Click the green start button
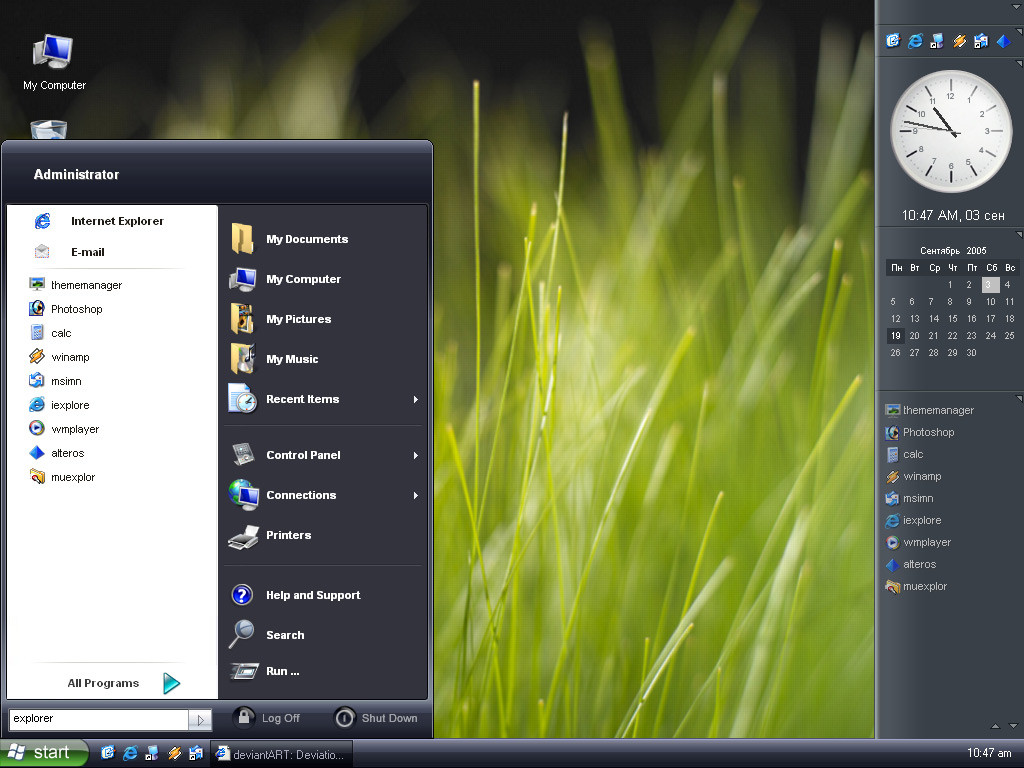Viewport: 1024px width, 768px height. pyautogui.click(x=44, y=753)
